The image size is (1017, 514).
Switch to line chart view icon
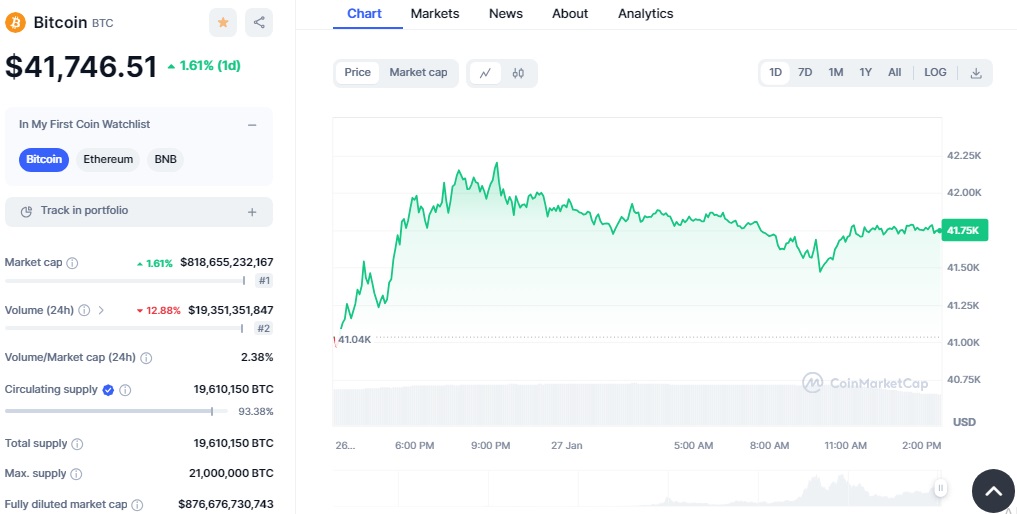pos(485,73)
